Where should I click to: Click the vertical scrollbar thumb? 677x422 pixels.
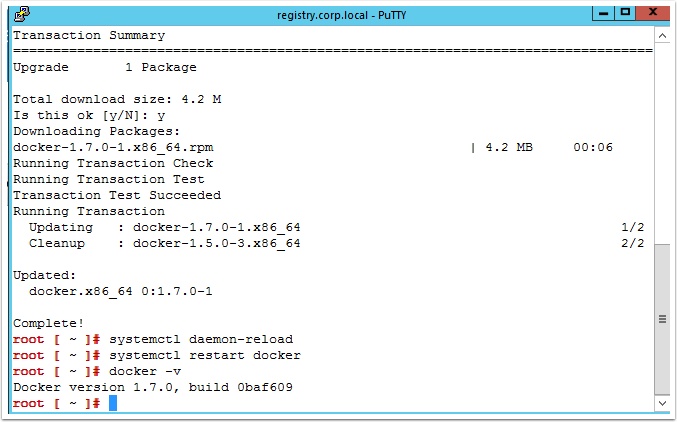[x=662, y=320]
